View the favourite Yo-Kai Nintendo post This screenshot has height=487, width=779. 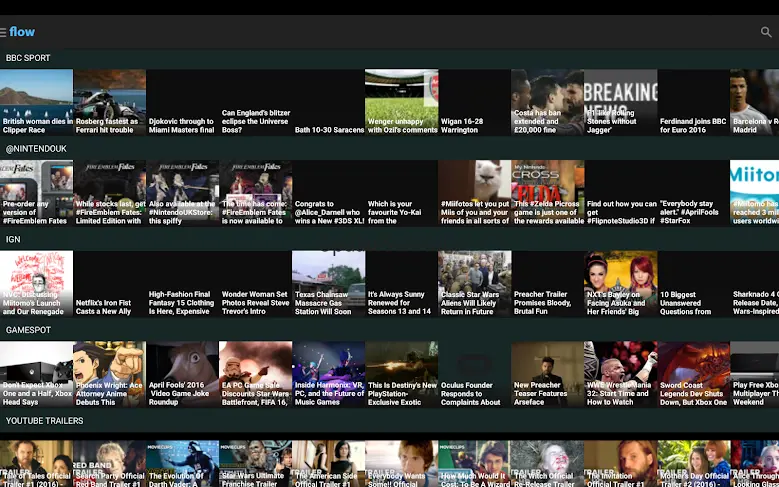[x=401, y=193]
